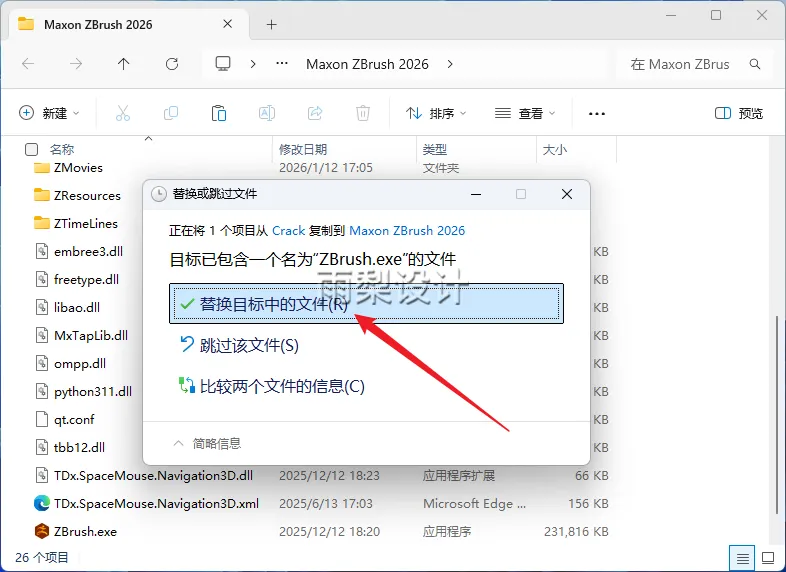Sort by the 类型 column header
The height and width of the screenshot is (572, 786).
(434, 149)
